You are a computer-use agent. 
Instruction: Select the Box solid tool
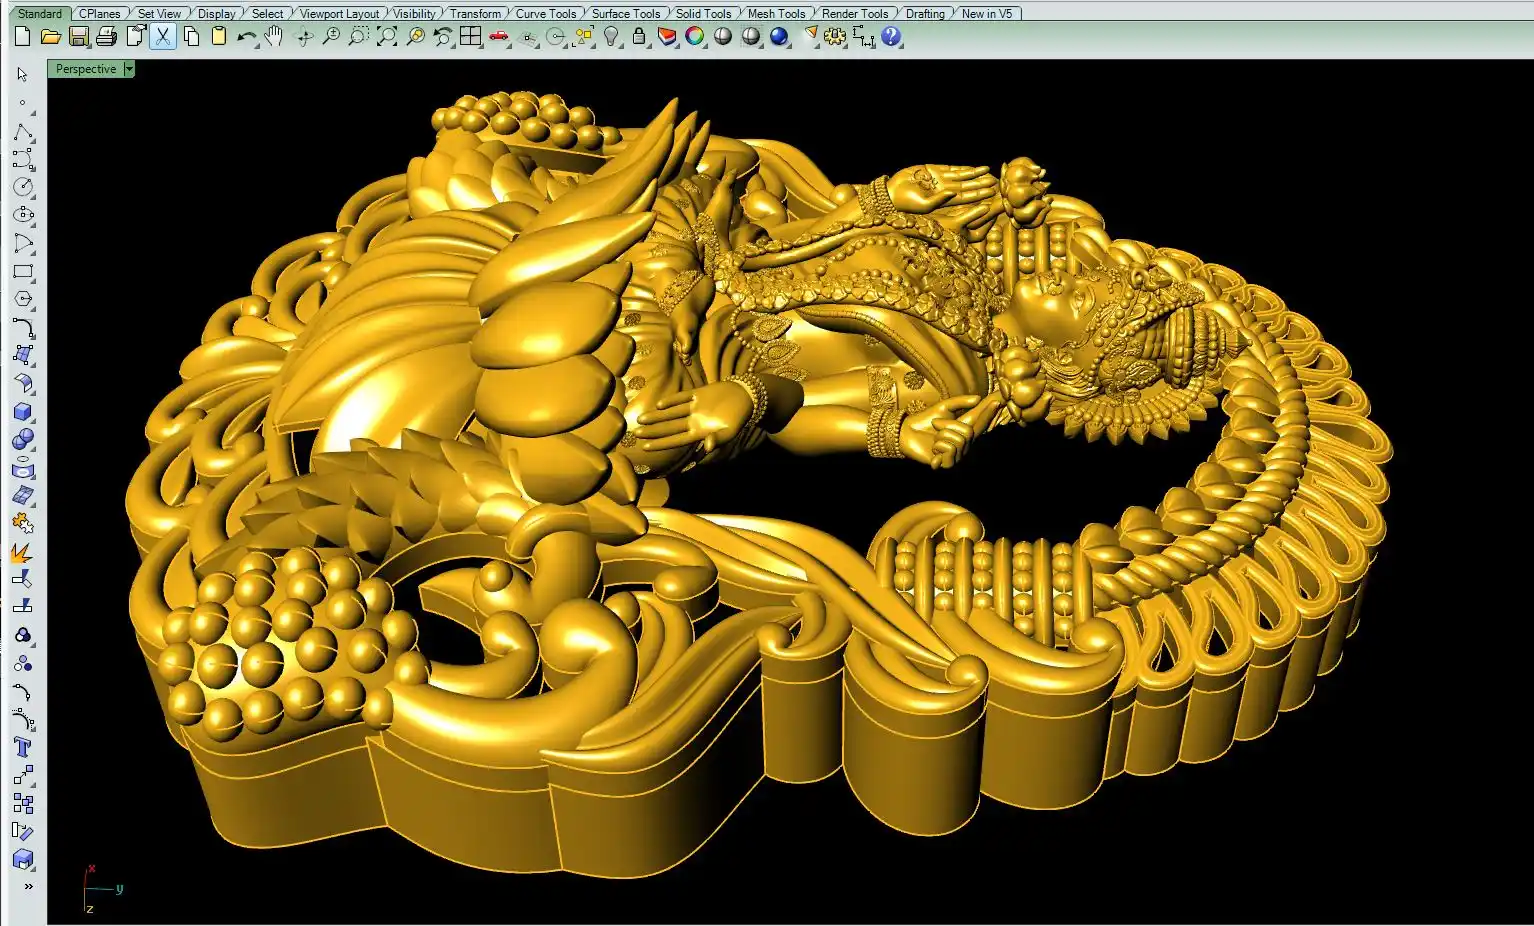pyautogui.click(x=23, y=412)
